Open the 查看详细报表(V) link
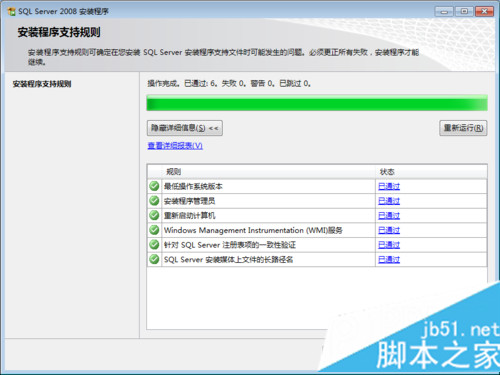This screenshot has width=500, height=375. tap(175, 146)
